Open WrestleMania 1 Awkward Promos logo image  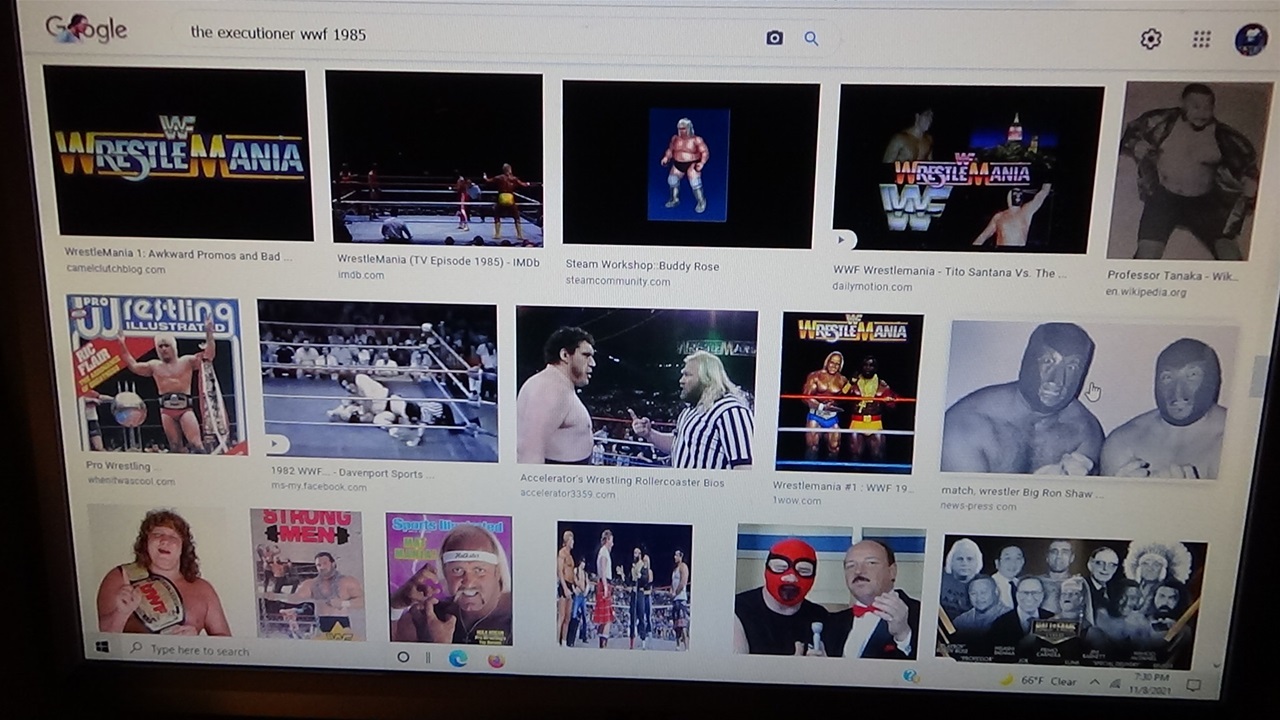point(178,153)
